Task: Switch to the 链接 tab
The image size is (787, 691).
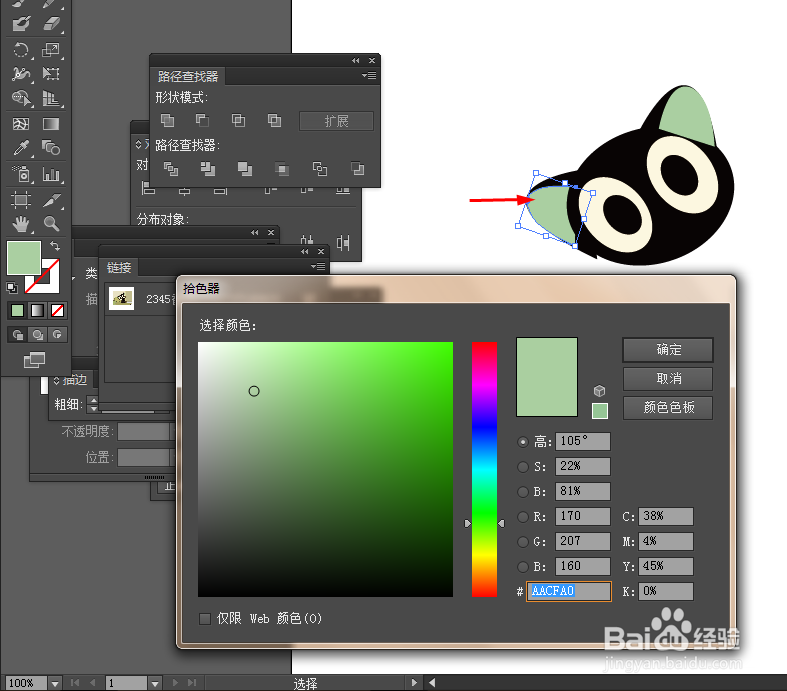Action: pyautogui.click(x=119, y=268)
